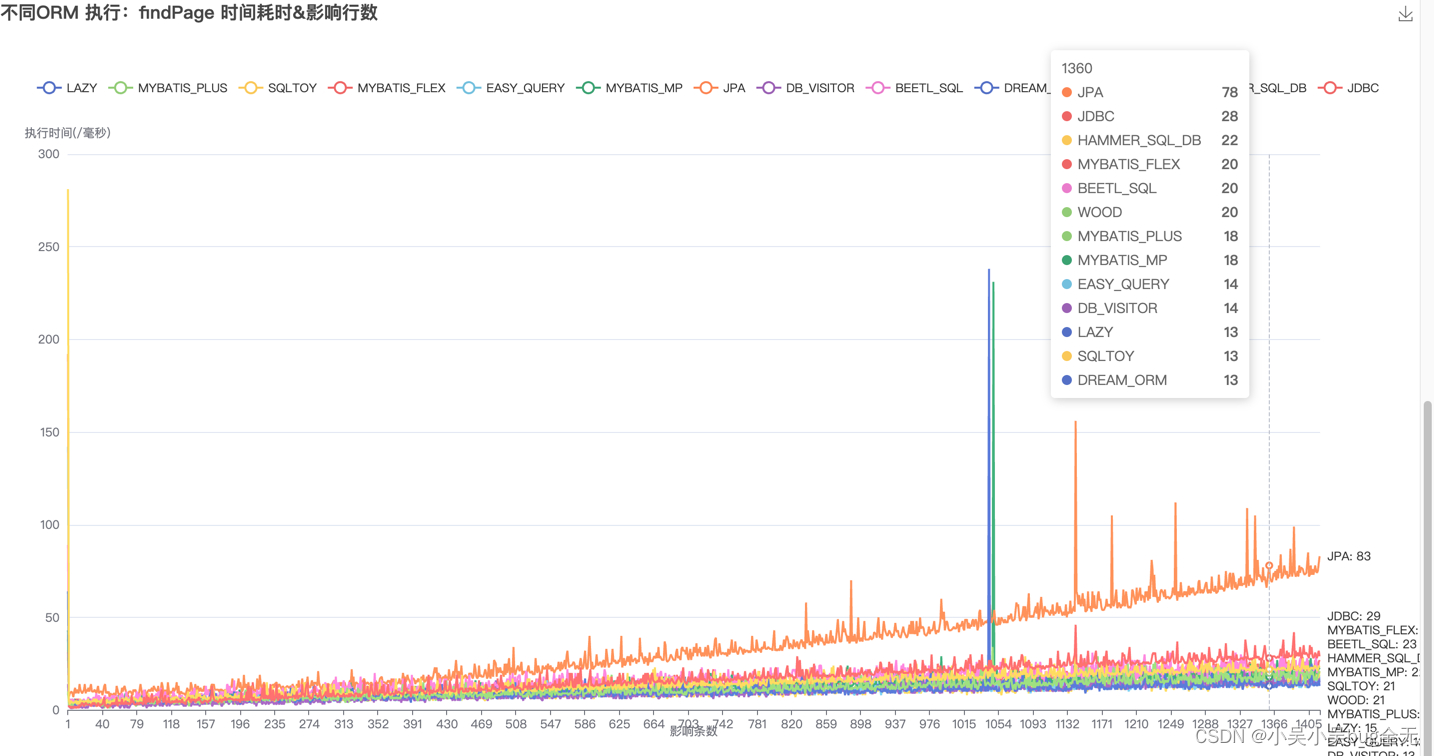Click the SQLTOY 13 tooltip row
Image resolution: width=1434 pixels, height=756 pixels.
(1150, 356)
